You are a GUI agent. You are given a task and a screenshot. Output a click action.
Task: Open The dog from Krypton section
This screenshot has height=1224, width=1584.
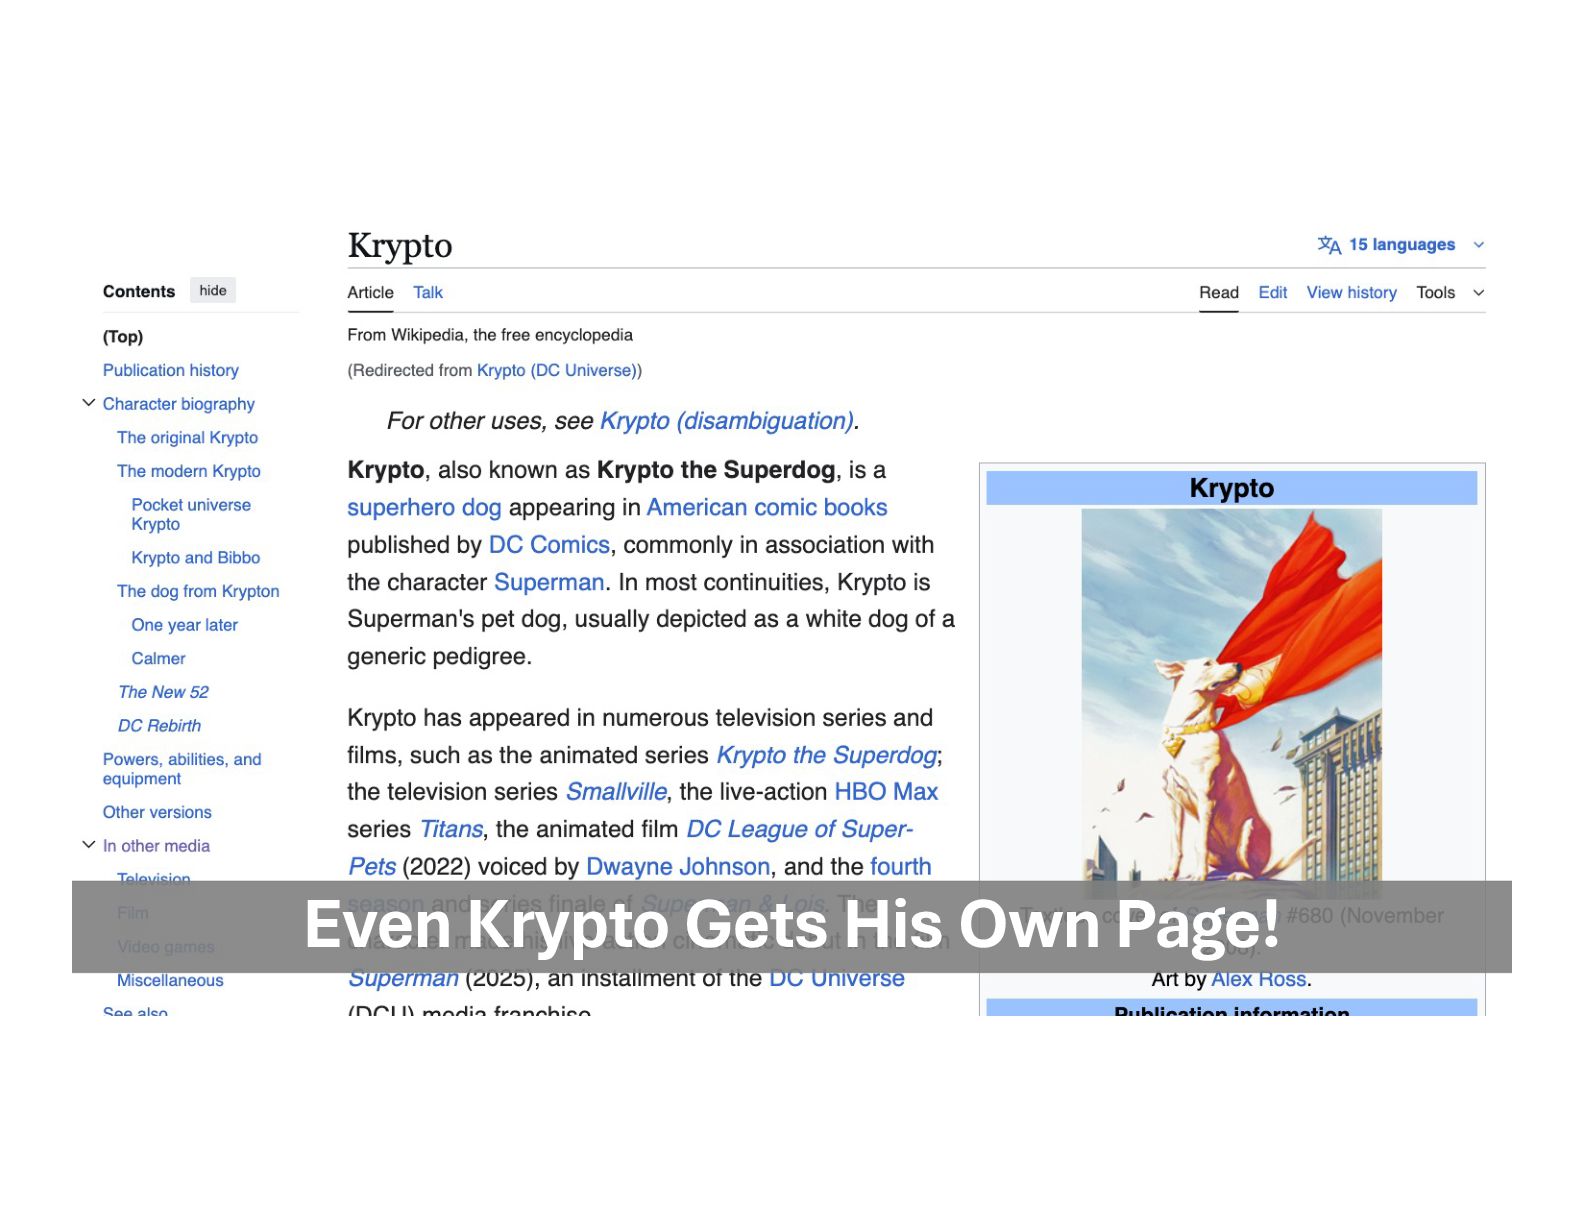click(198, 591)
